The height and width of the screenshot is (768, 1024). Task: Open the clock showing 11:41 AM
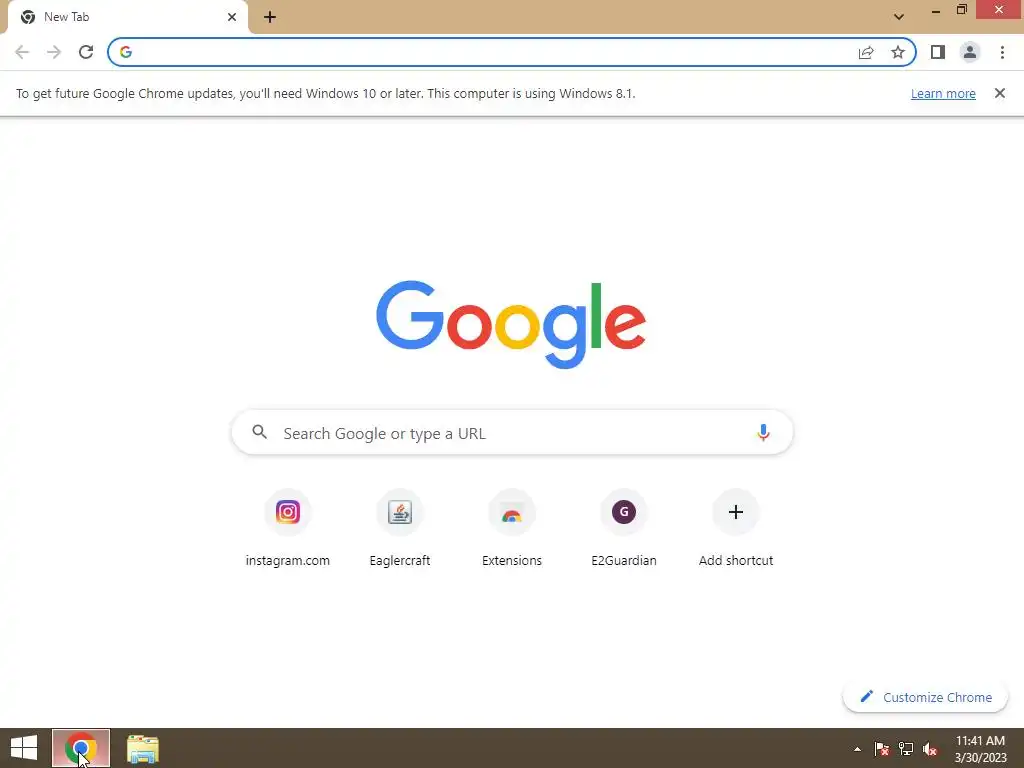coord(980,749)
